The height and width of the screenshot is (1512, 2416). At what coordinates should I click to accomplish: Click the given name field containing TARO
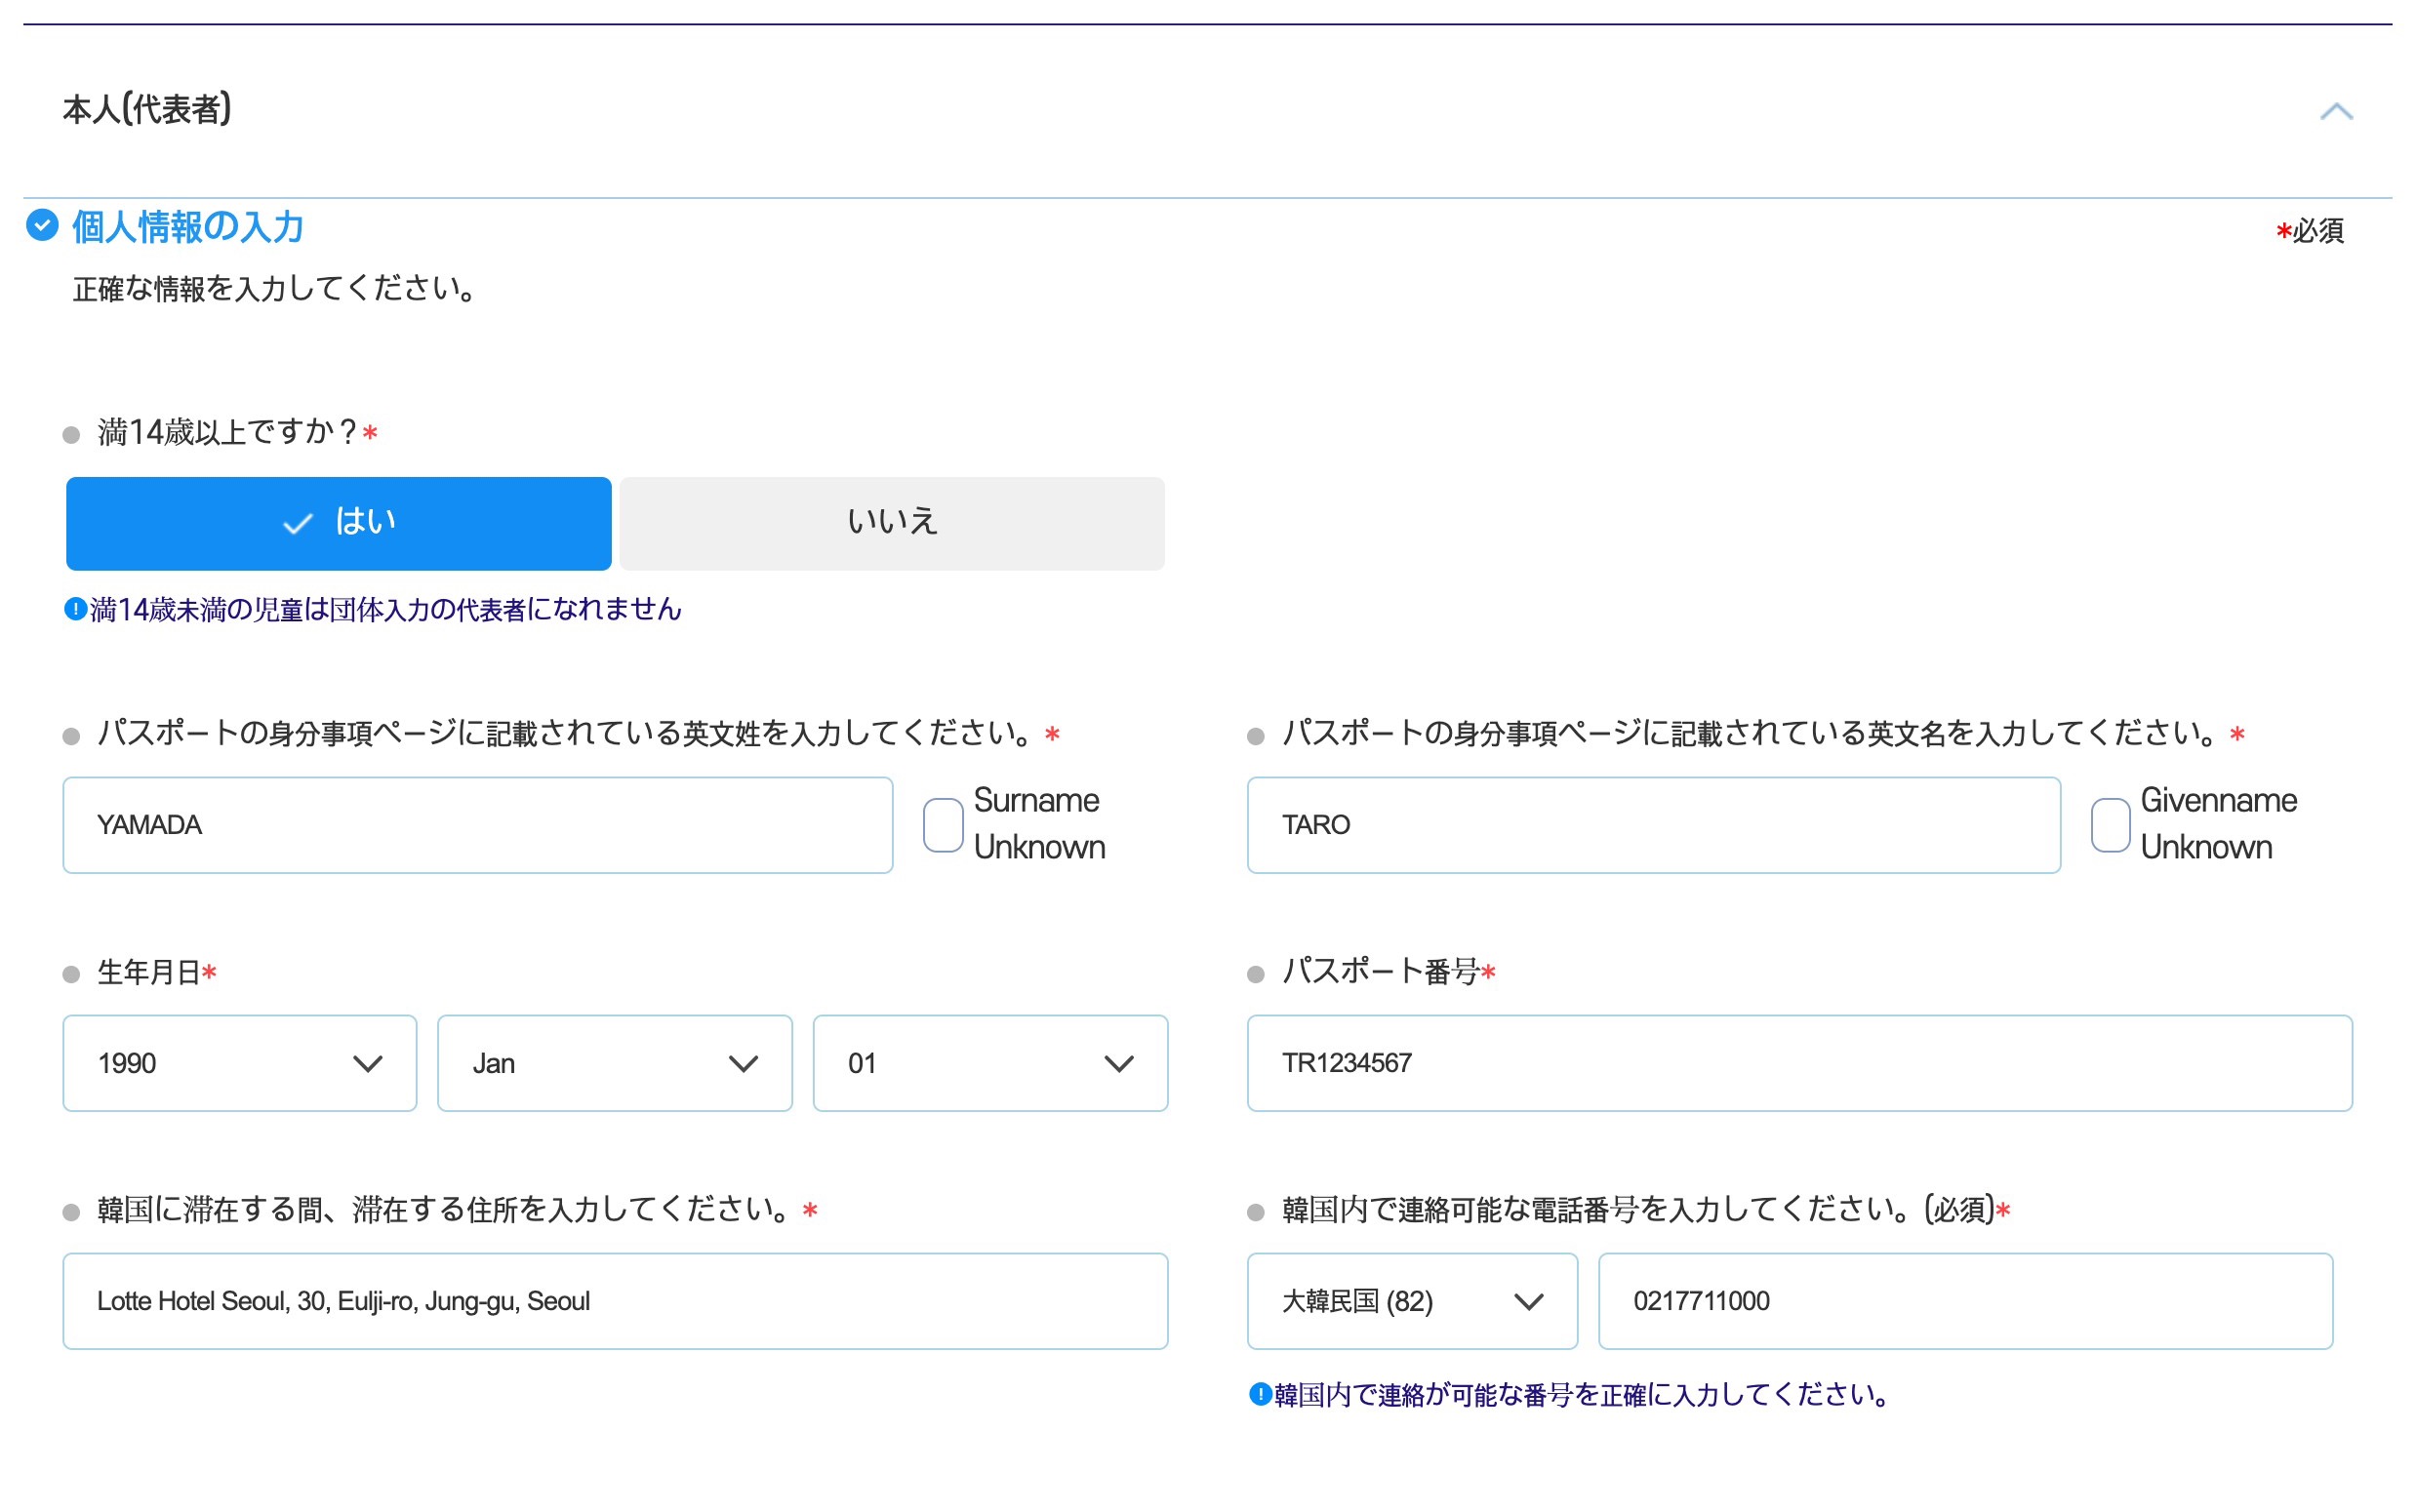1653,824
